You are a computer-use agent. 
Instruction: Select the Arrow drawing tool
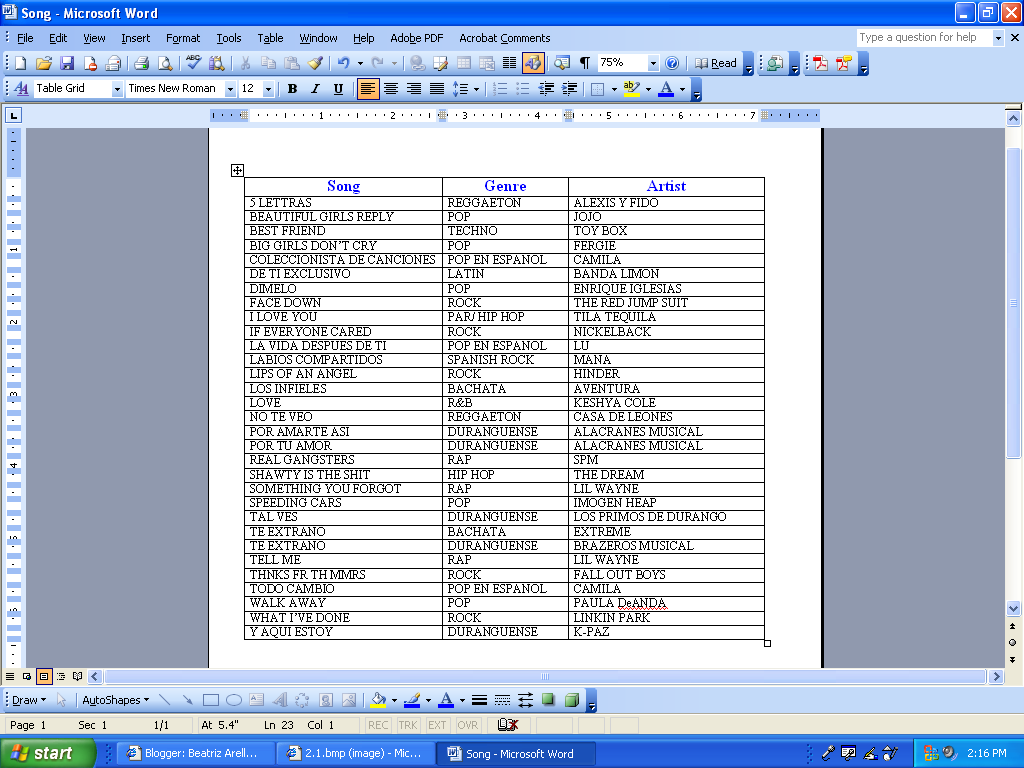187,700
